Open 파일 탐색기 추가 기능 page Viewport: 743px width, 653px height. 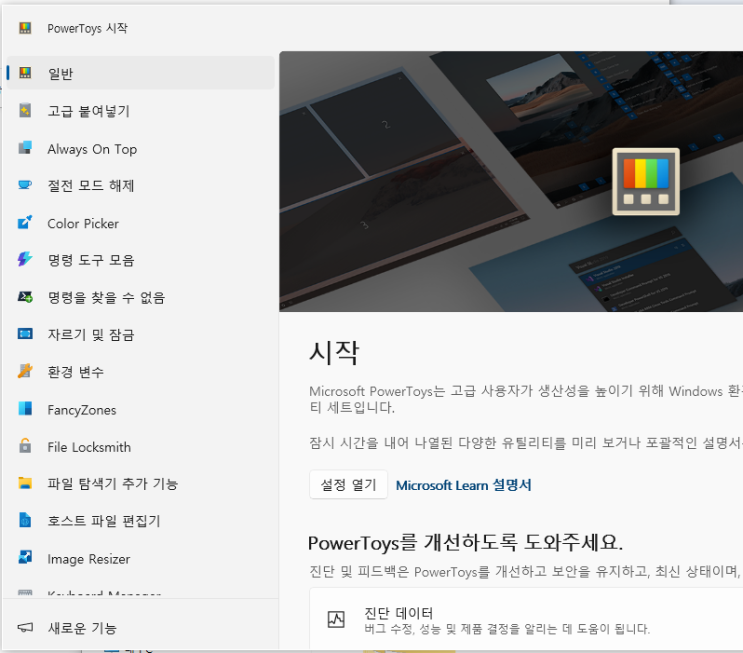pyautogui.click(x=141, y=483)
